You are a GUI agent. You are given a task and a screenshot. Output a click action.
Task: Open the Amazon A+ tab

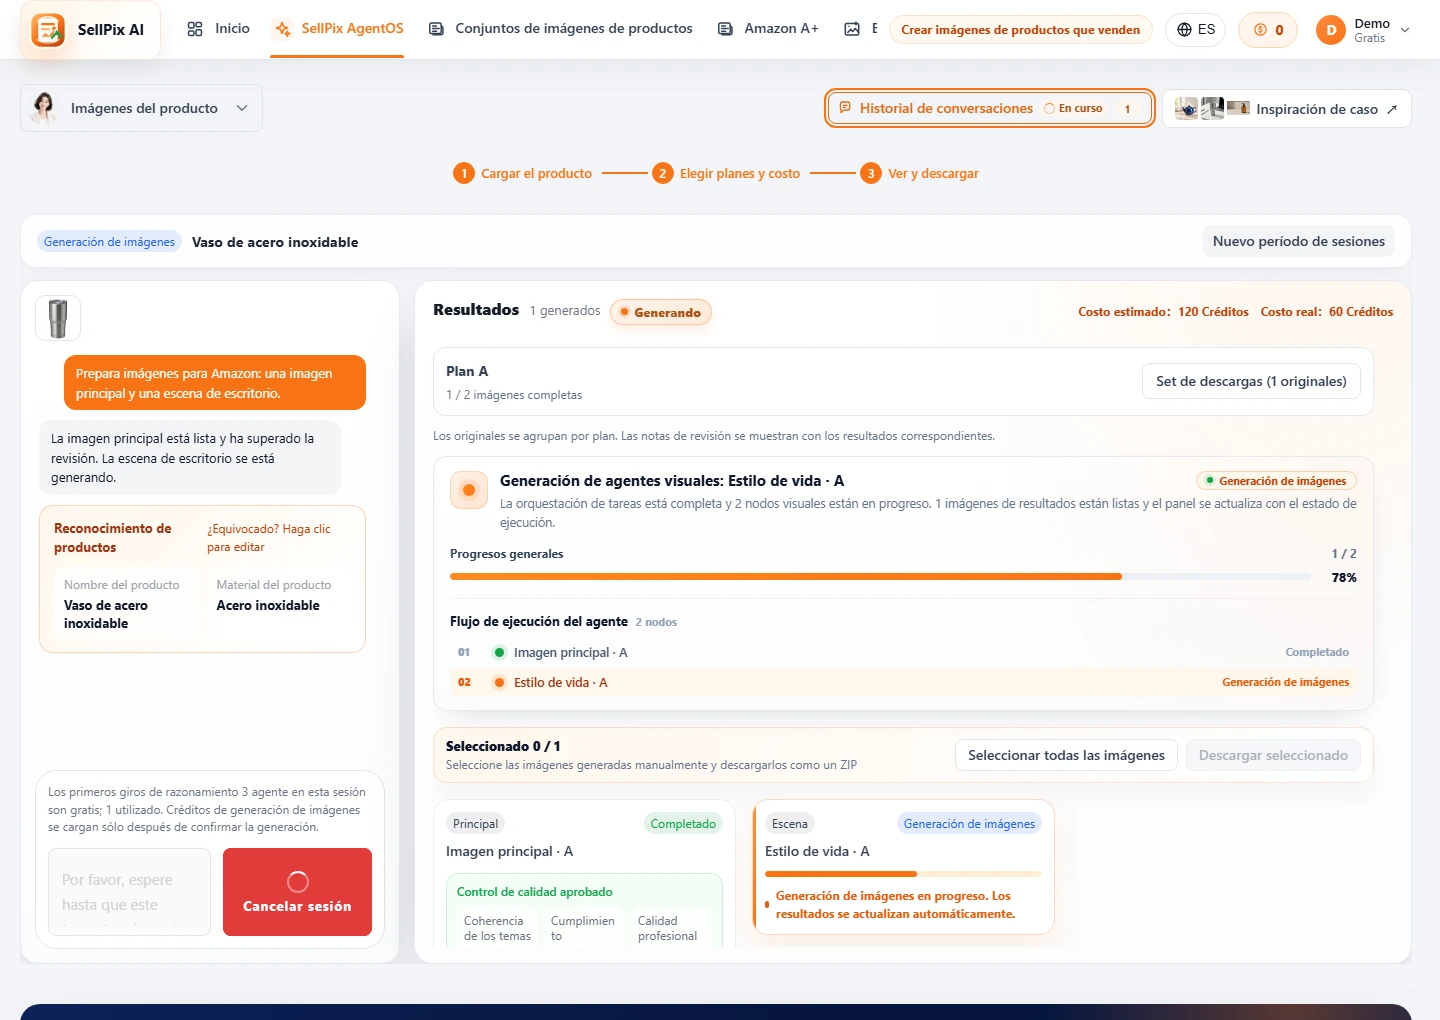(768, 29)
